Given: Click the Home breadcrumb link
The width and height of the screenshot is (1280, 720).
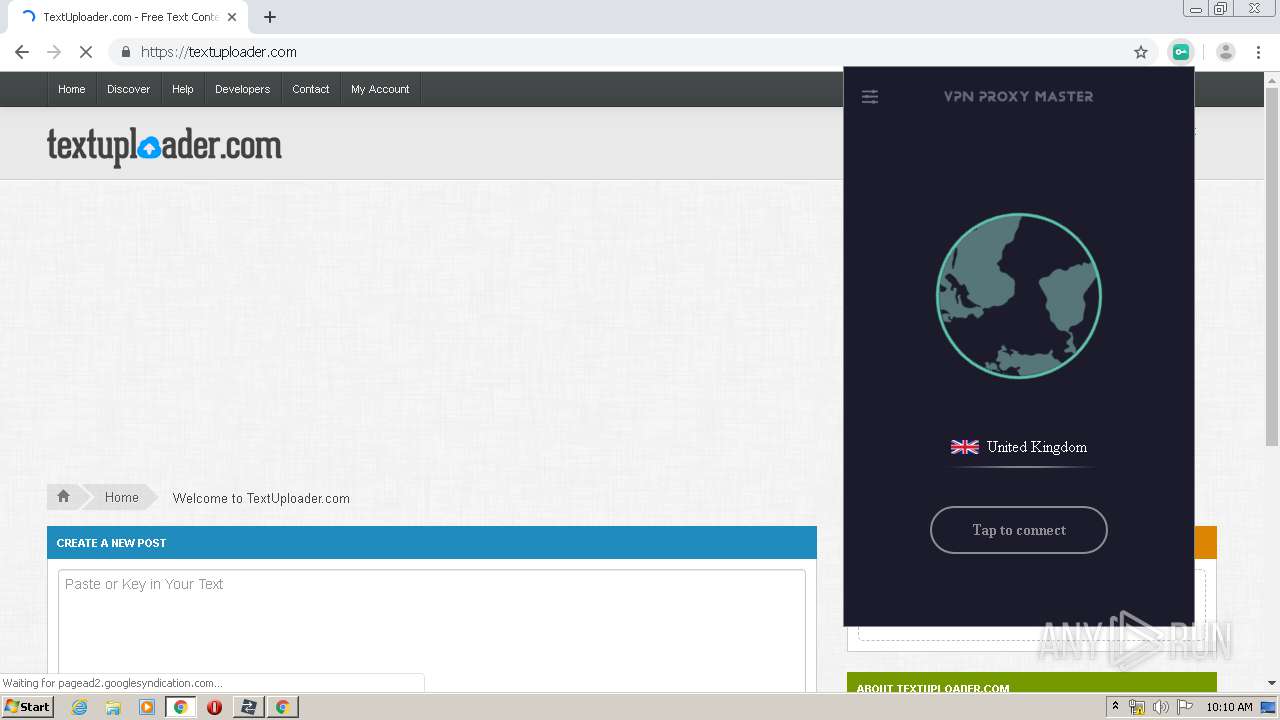Looking at the screenshot, I should [x=122, y=497].
